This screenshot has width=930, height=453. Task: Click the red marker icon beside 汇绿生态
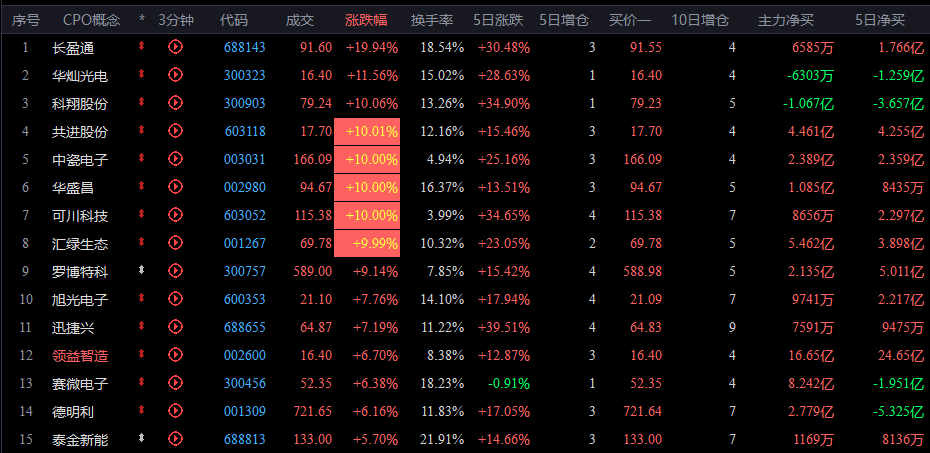141,241
